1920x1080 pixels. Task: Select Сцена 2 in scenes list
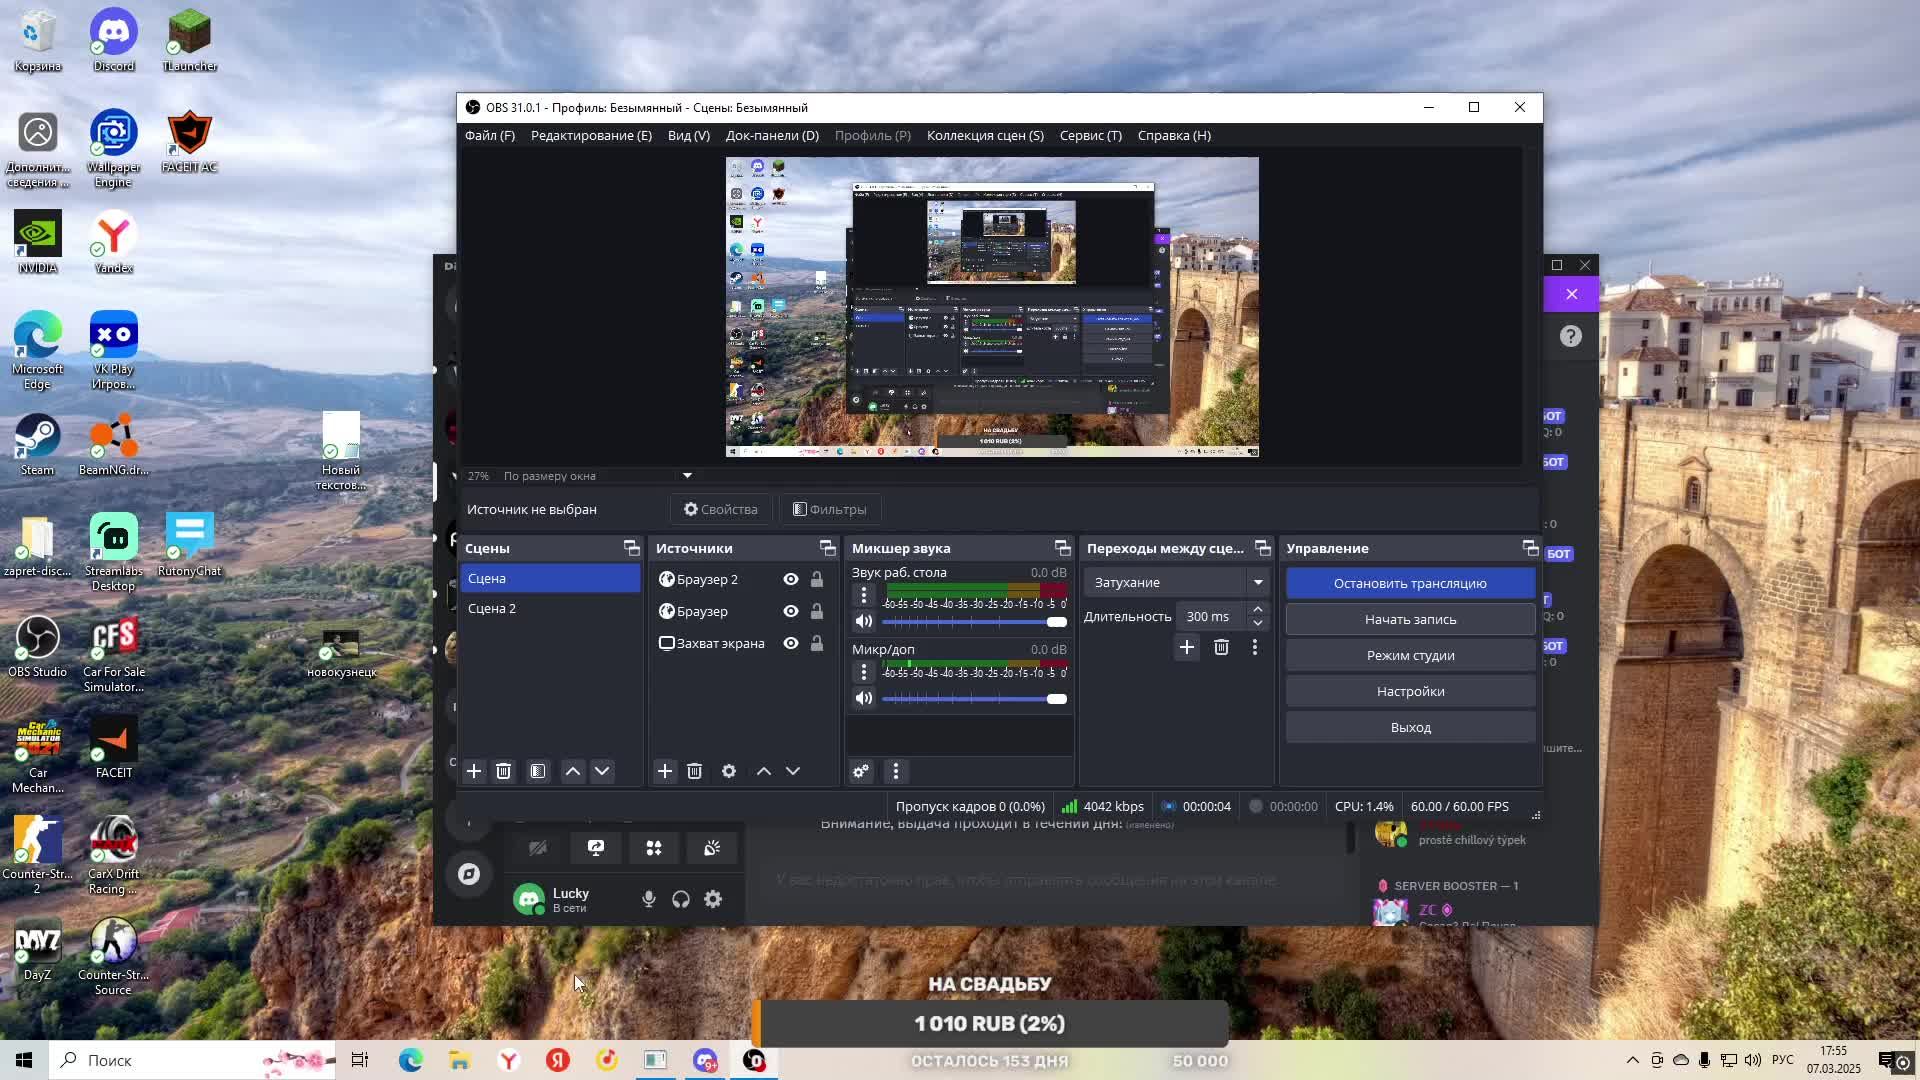pyautogui.click(x=492, y=608)
